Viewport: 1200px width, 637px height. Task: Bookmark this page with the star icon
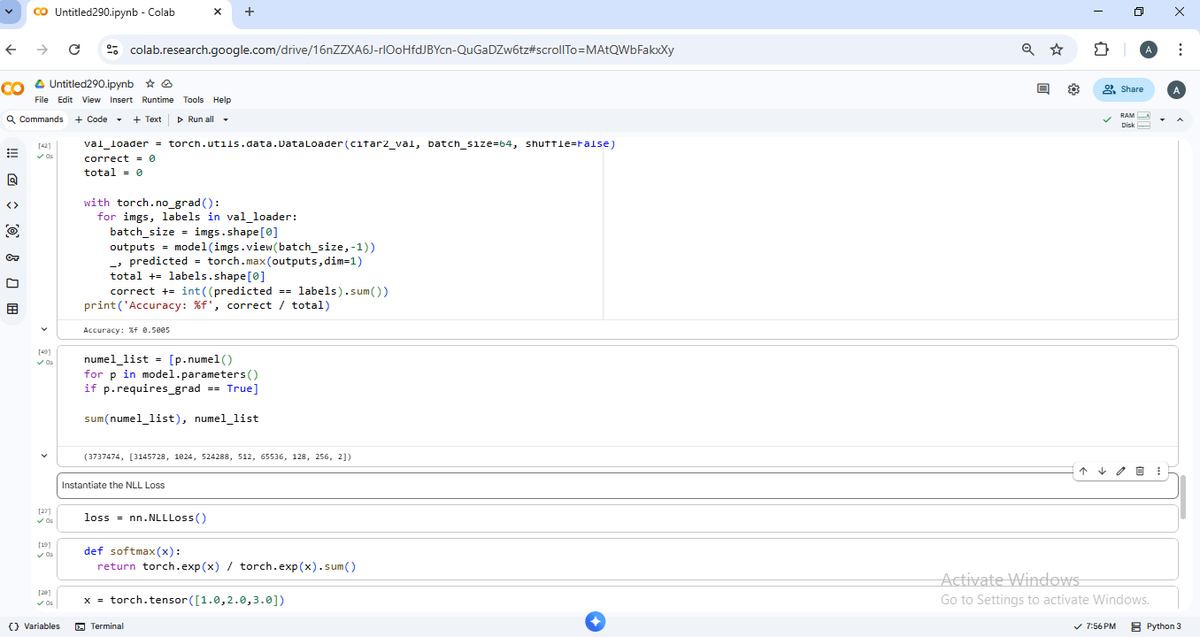tap(1056, 49)
